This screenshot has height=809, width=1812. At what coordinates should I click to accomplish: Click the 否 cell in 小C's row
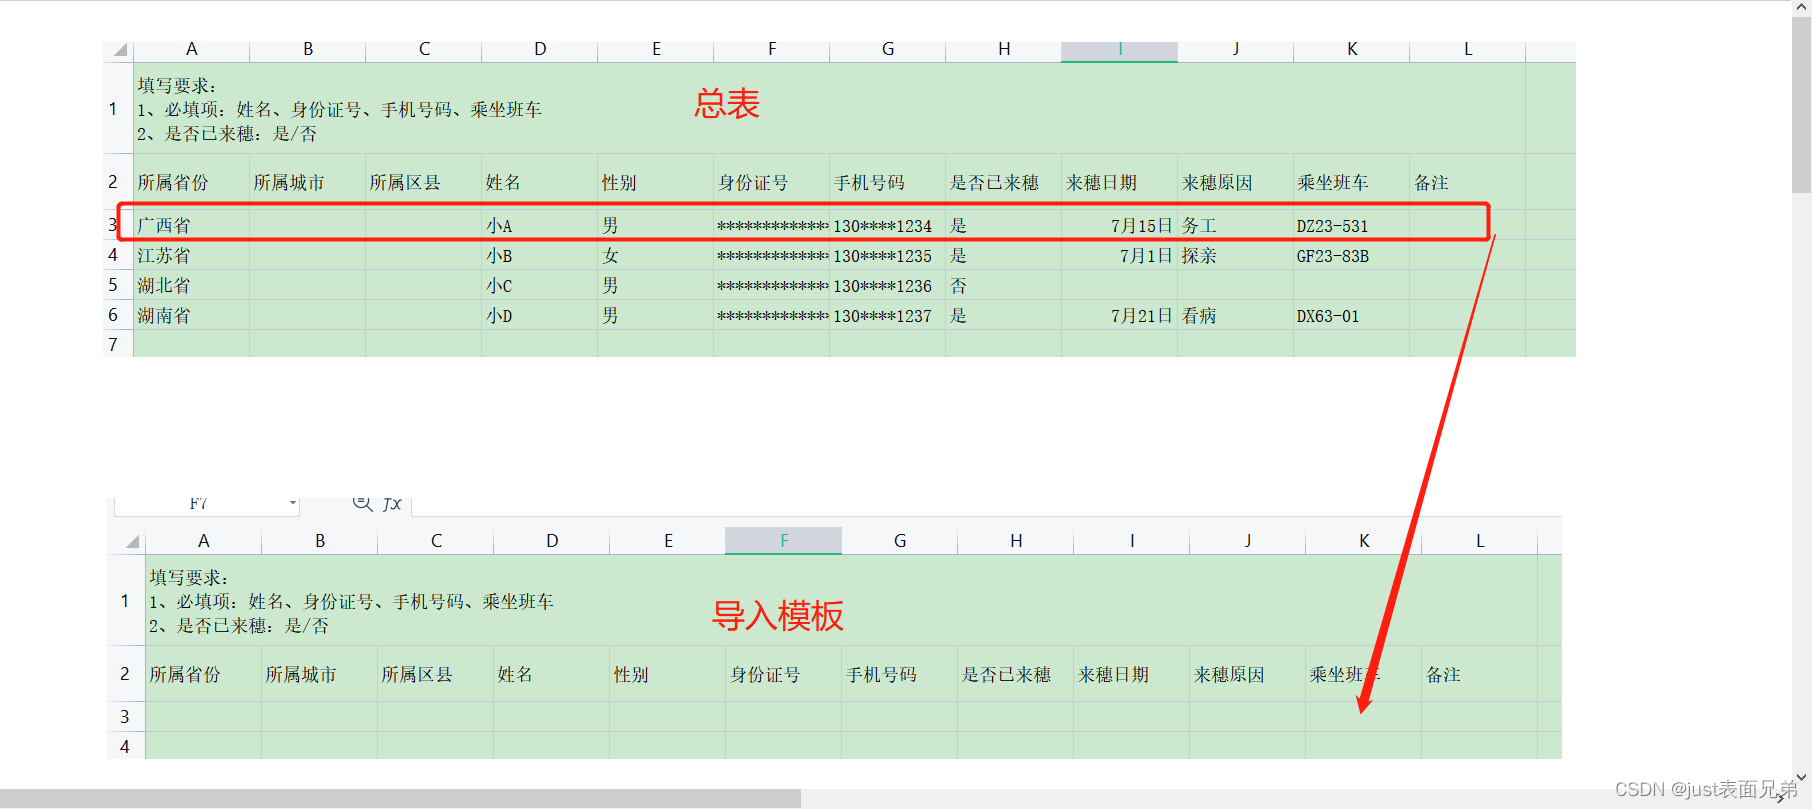(x=1003, y=286)
